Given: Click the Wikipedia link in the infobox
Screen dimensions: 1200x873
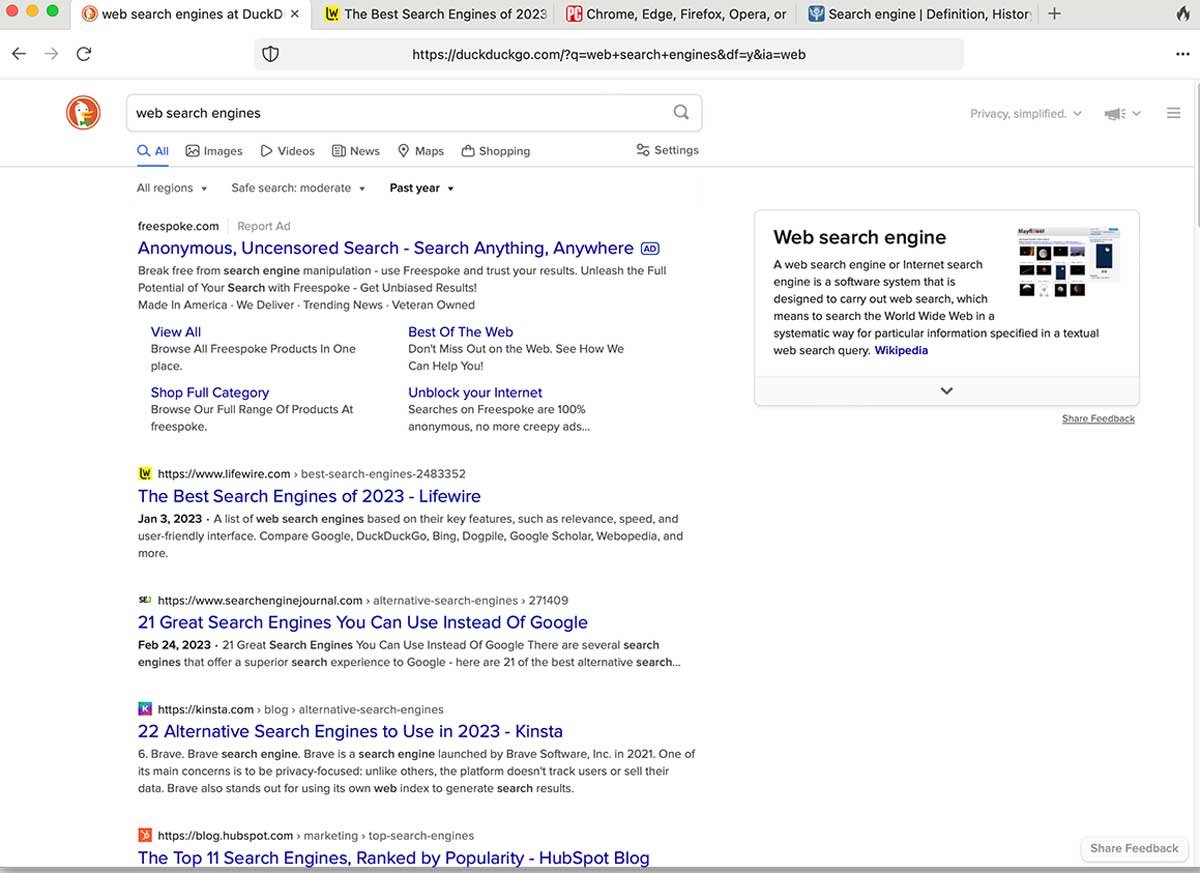Looking at the screenshot, I should (901, 350).
